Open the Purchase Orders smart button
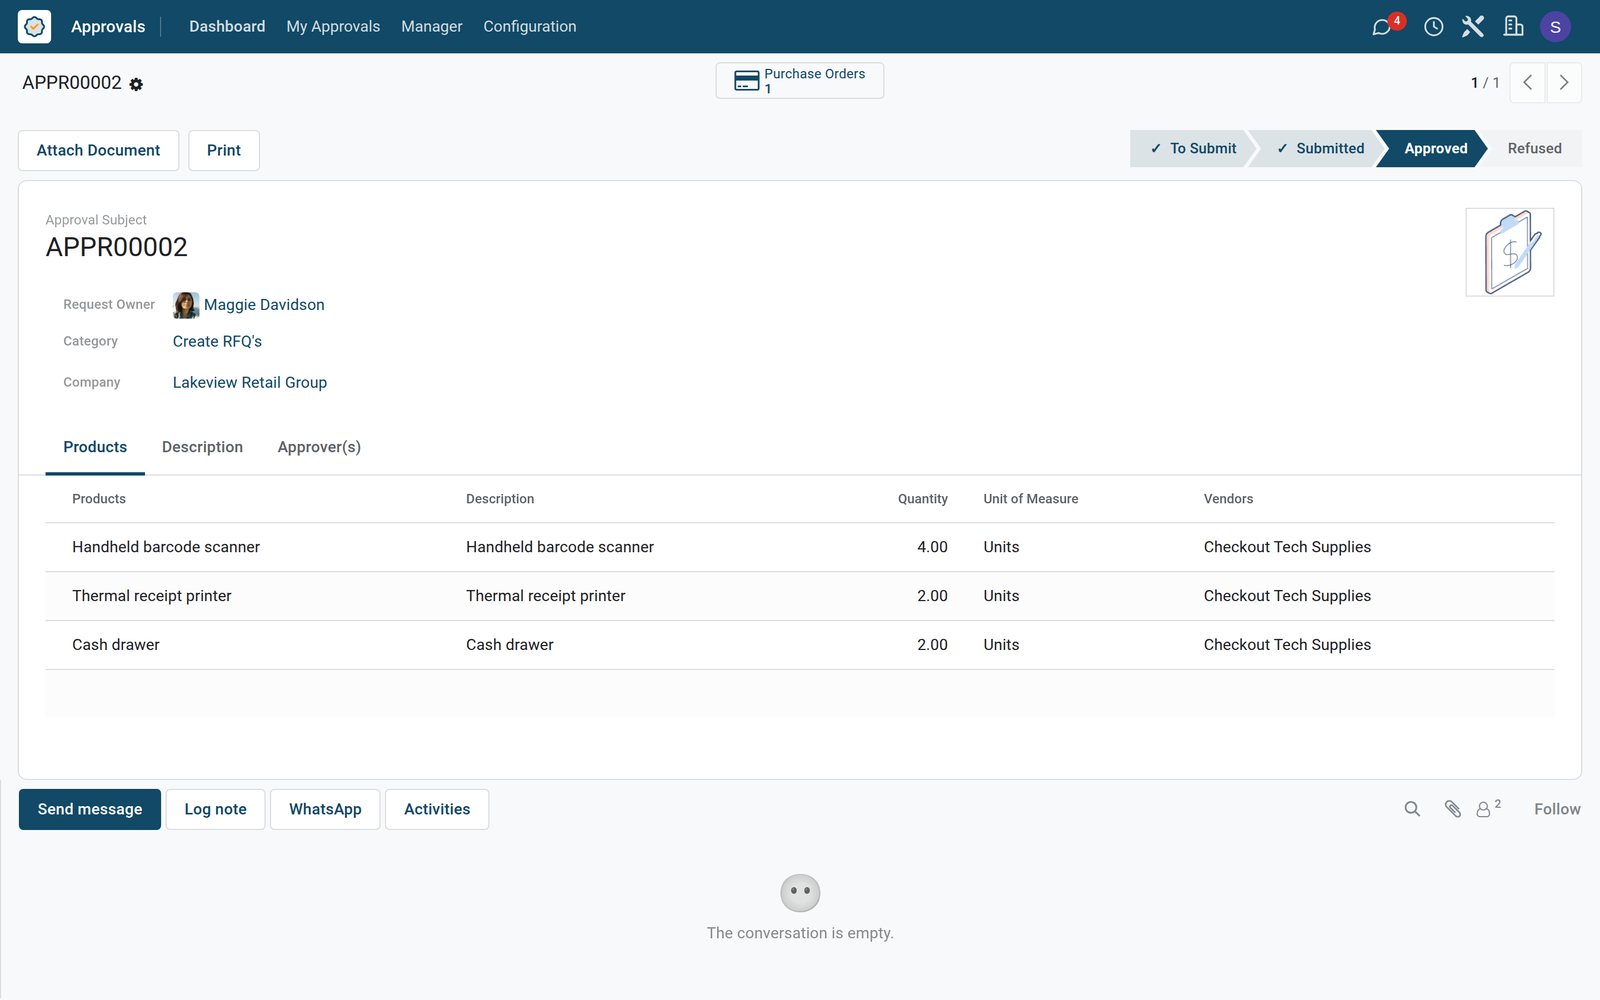1600x1000 pixels. point(799,81)
